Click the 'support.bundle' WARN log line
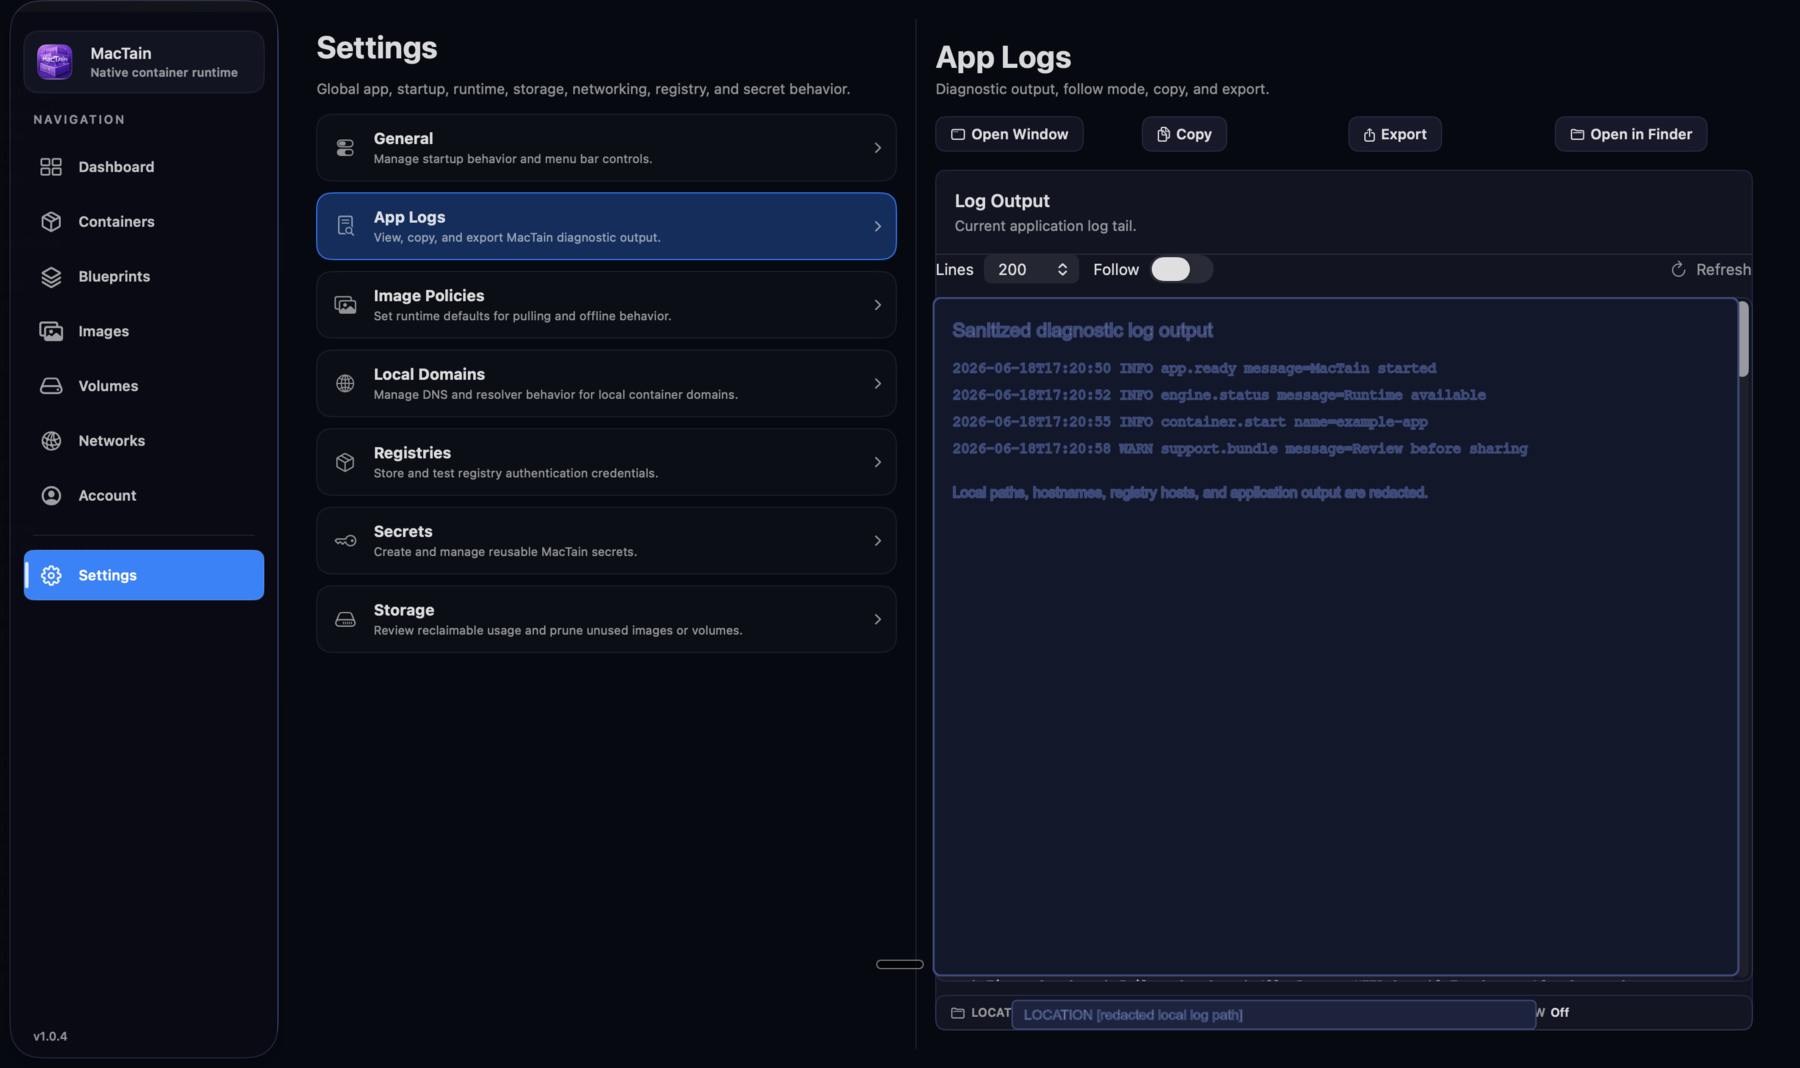Viewport: 1800px width, 1068px height. click(x=1240, y=449)
